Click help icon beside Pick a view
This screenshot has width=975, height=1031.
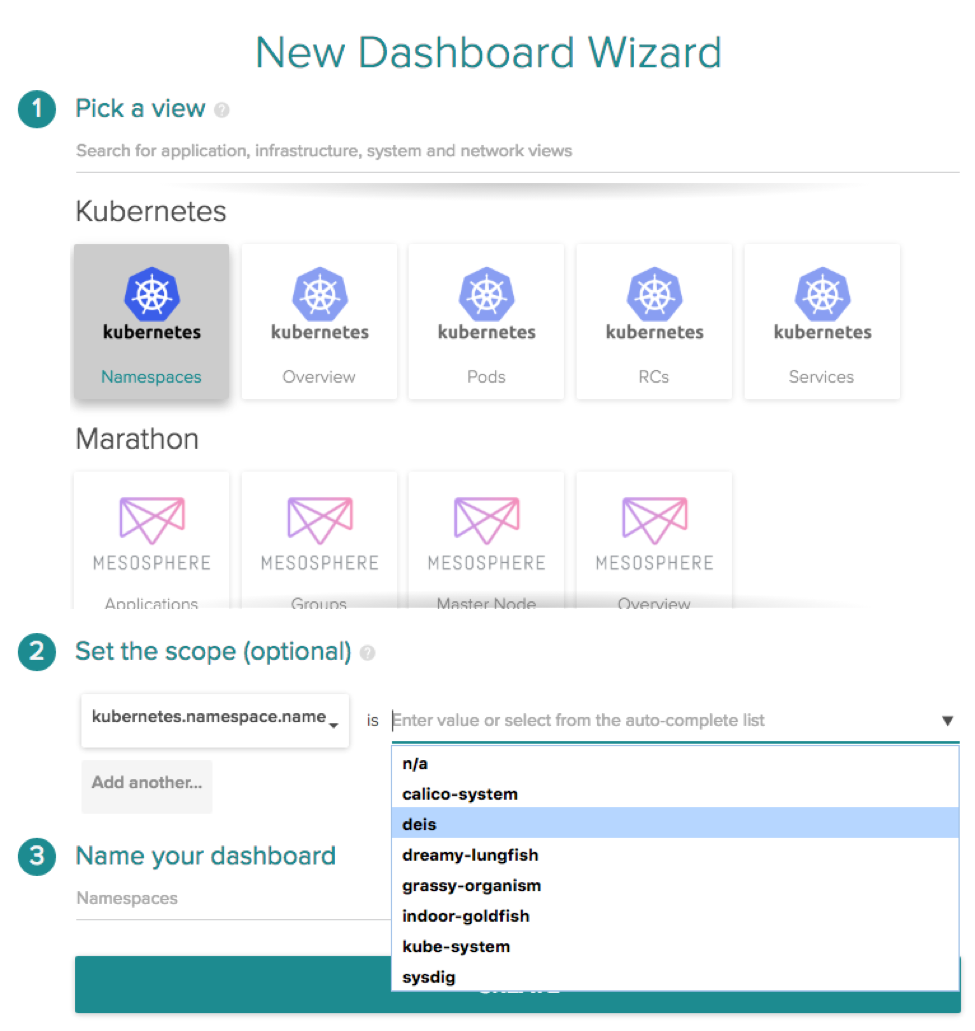[222, 110]
